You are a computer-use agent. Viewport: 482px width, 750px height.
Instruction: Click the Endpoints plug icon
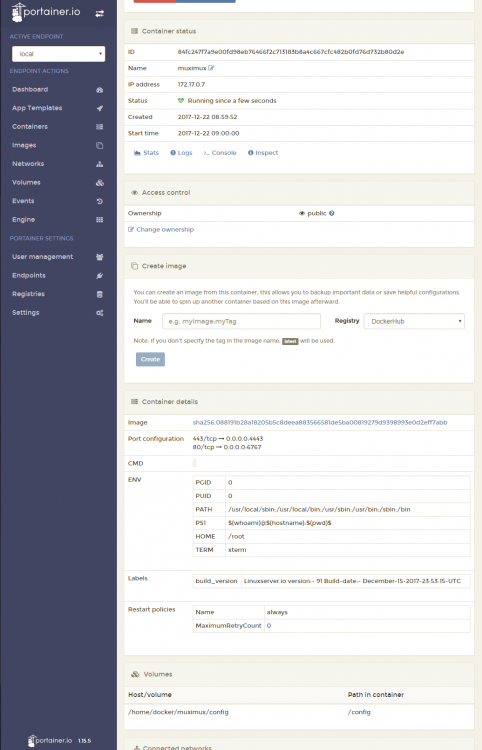[x=99, y=276]
